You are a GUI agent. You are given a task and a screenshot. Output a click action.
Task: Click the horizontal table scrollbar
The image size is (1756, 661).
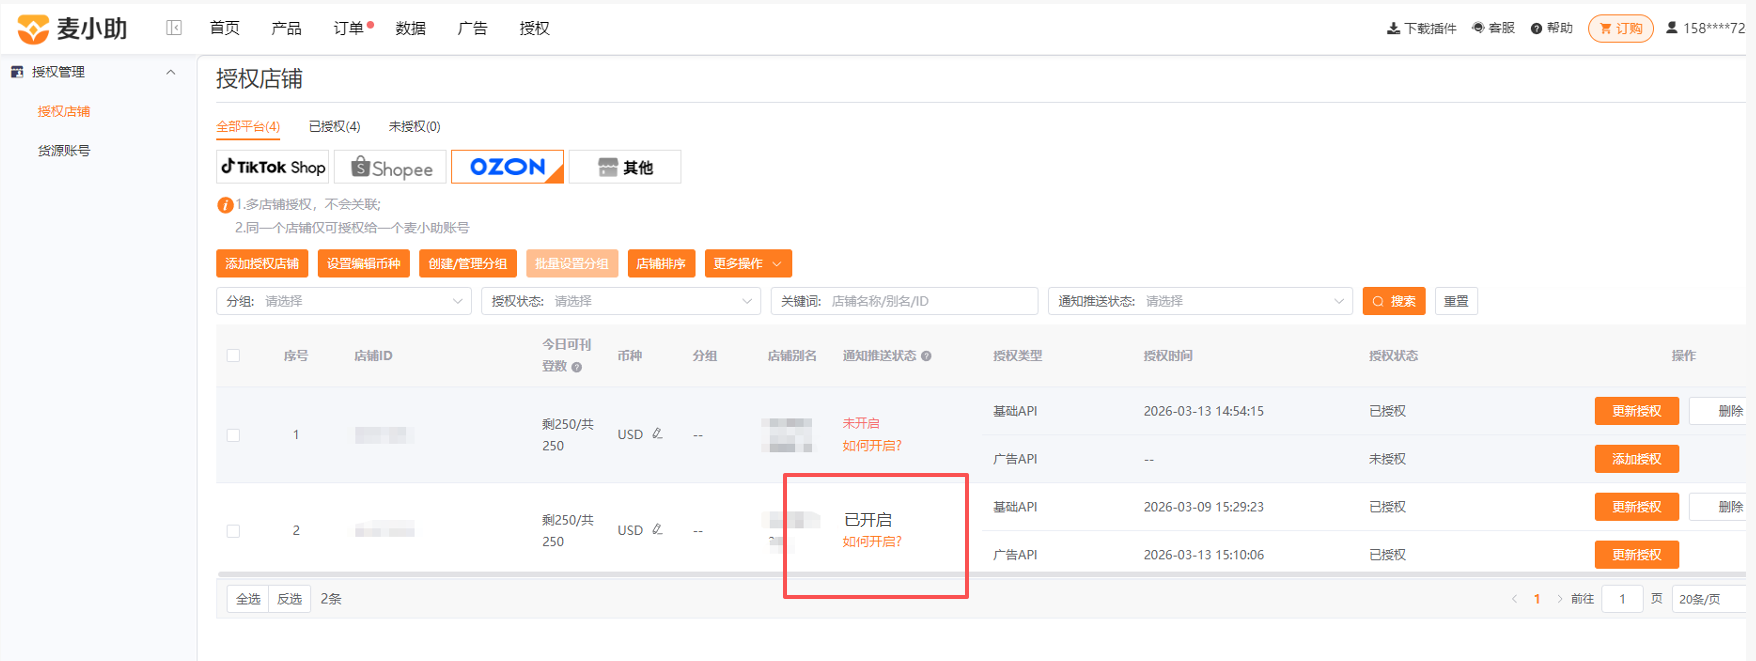point(981,575)
